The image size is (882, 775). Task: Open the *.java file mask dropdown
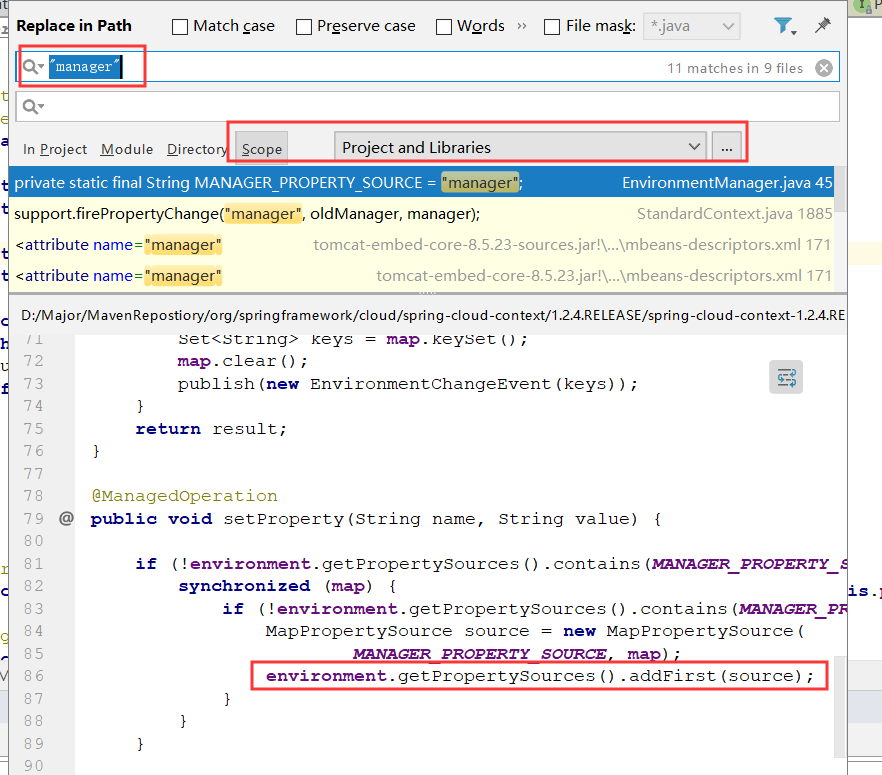[x=691, y=26]
